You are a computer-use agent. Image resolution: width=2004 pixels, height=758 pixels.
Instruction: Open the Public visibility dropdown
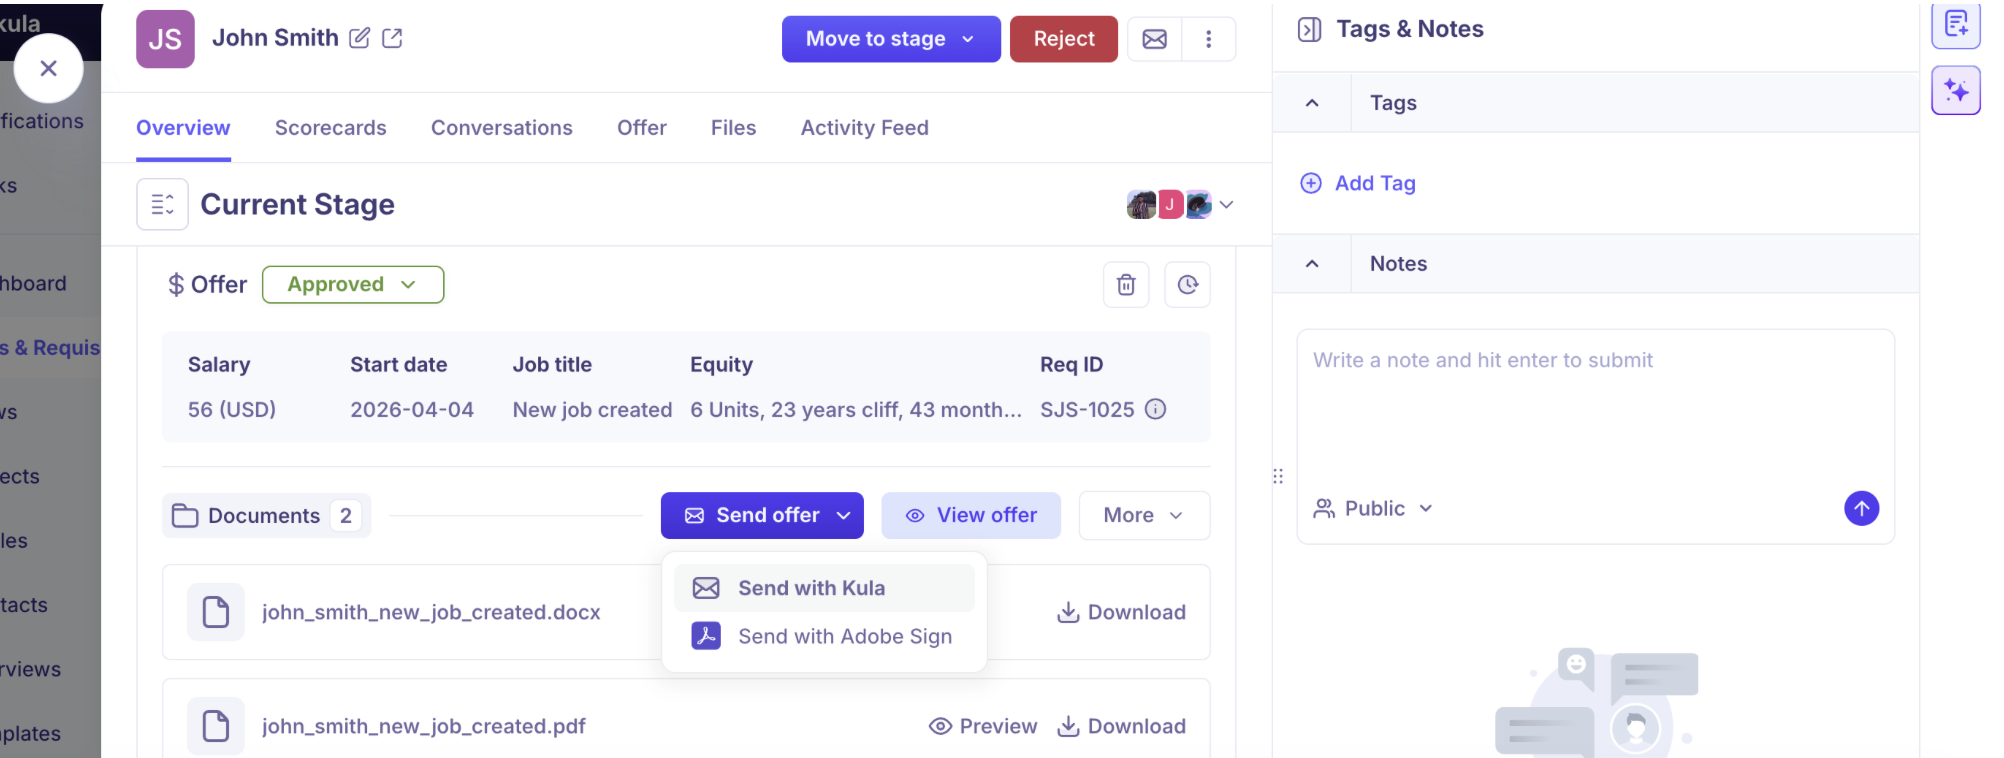point(1373,509)
